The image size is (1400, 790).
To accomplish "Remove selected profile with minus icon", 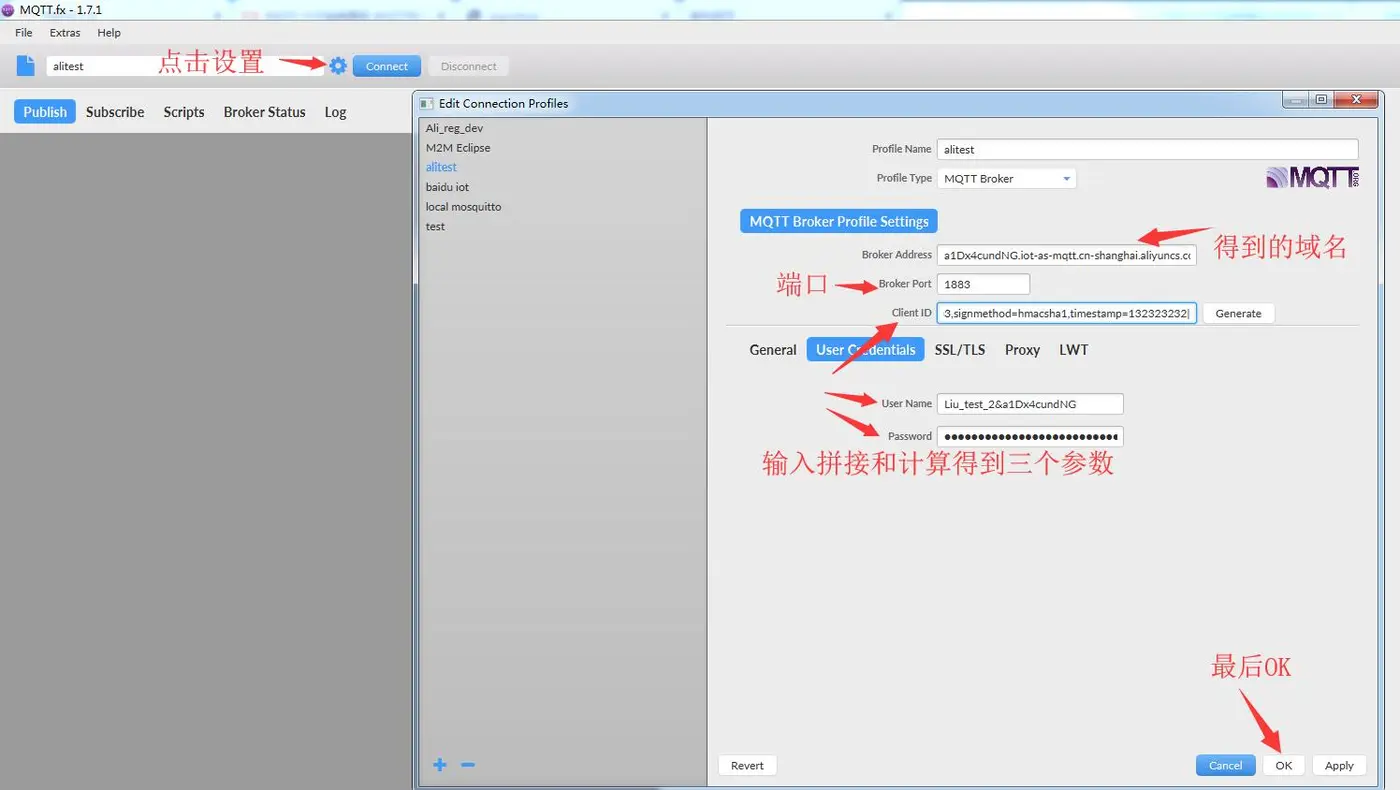I will [x=468, y=765].
